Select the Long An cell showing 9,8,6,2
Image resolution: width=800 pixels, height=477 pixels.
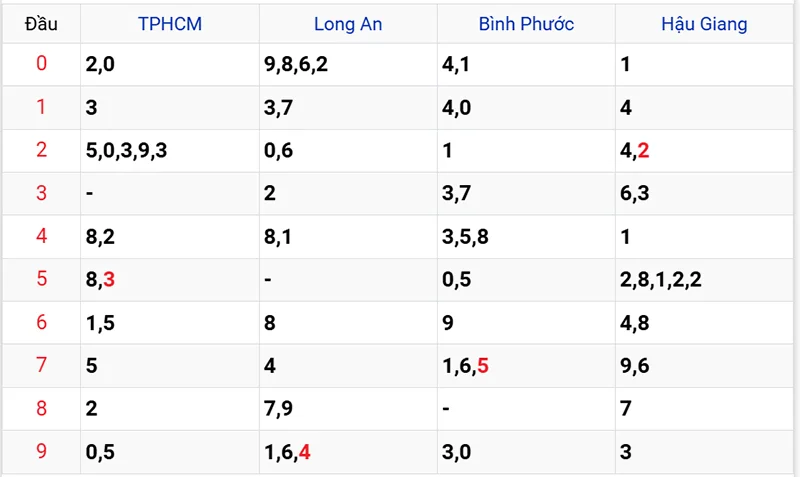pyautogui.click(x=296, y=64)
